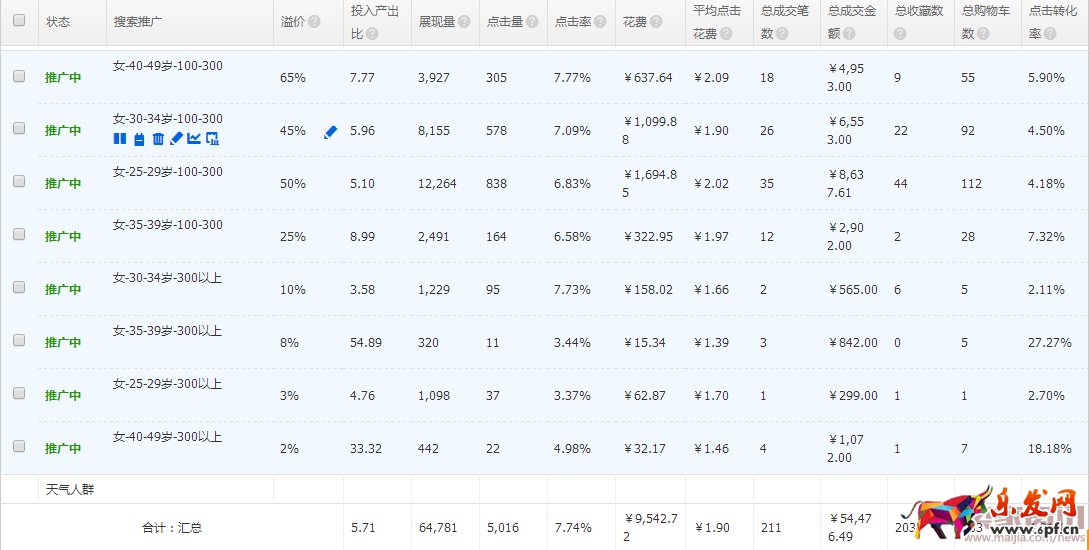Tick the checkbox for 女-35-39岁-300以上 row

pos(19,340)
